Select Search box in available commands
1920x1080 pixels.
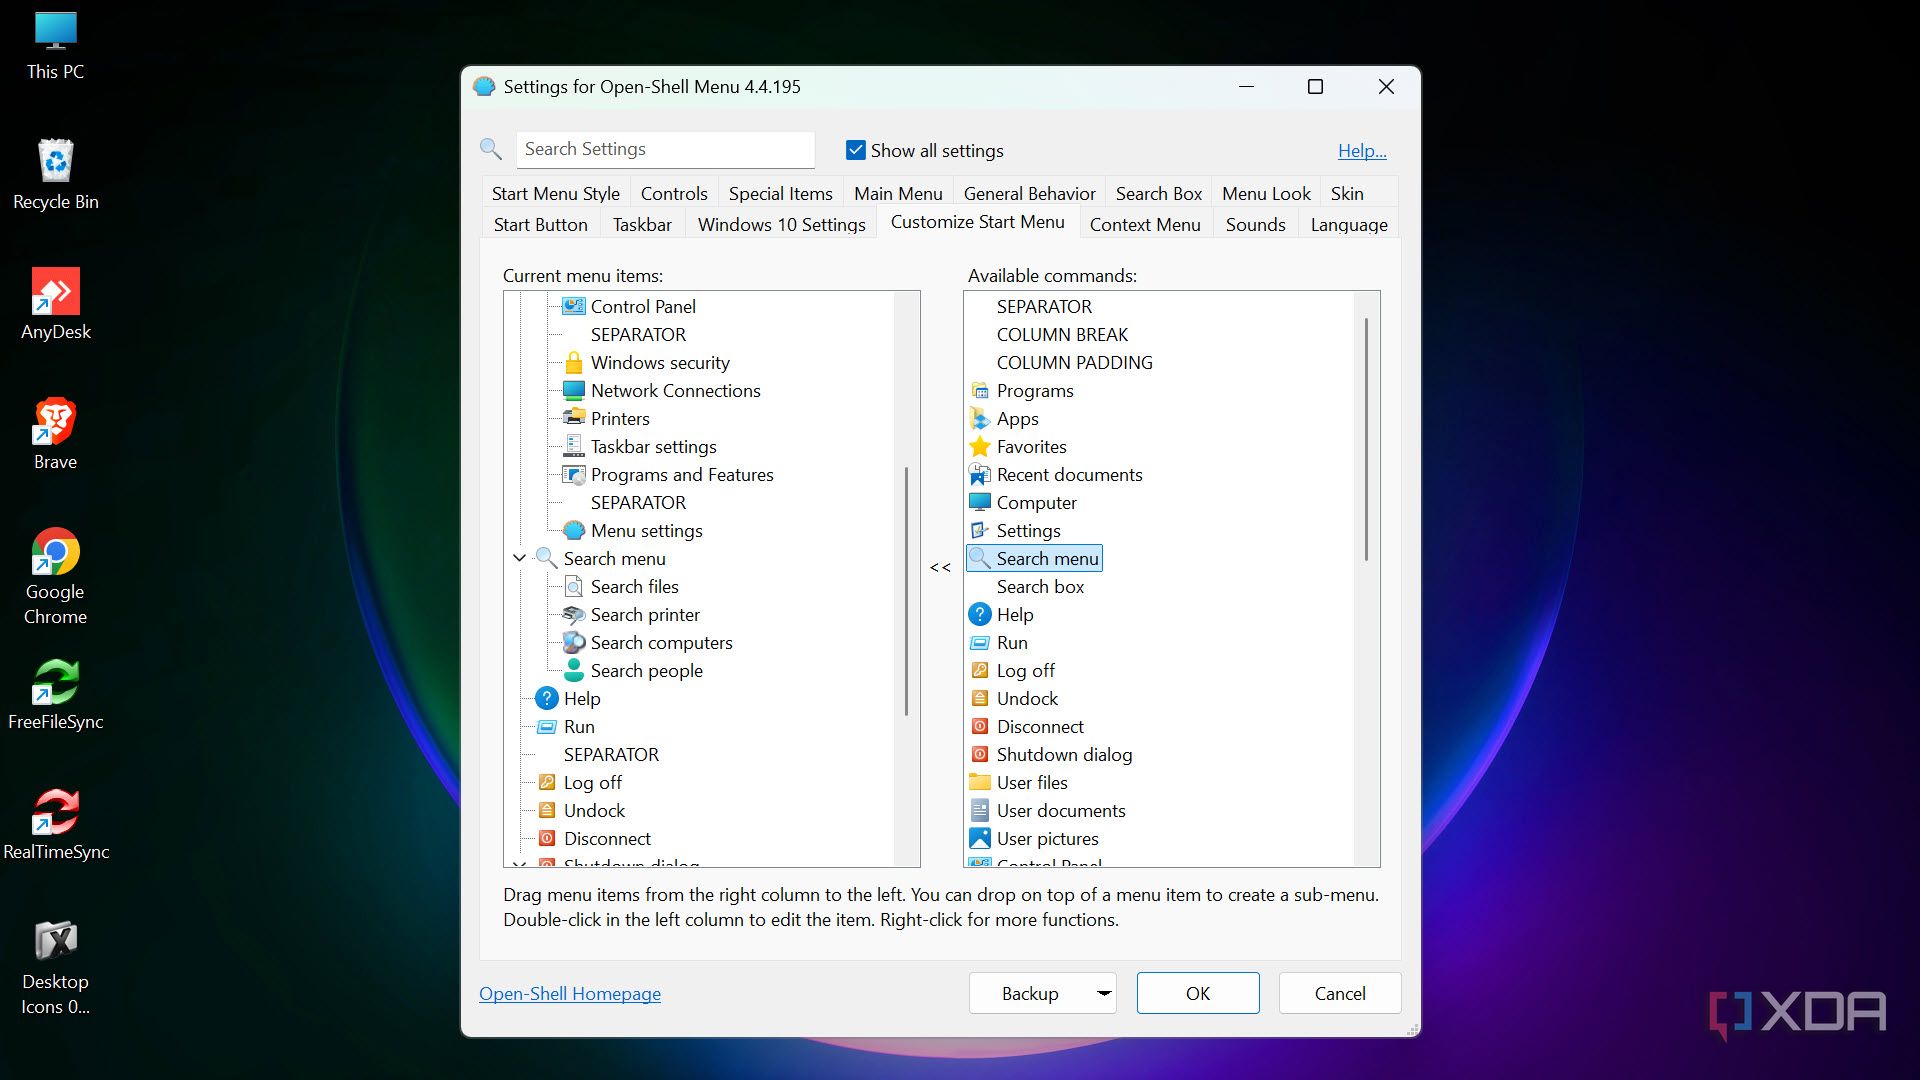[1040, 586]
